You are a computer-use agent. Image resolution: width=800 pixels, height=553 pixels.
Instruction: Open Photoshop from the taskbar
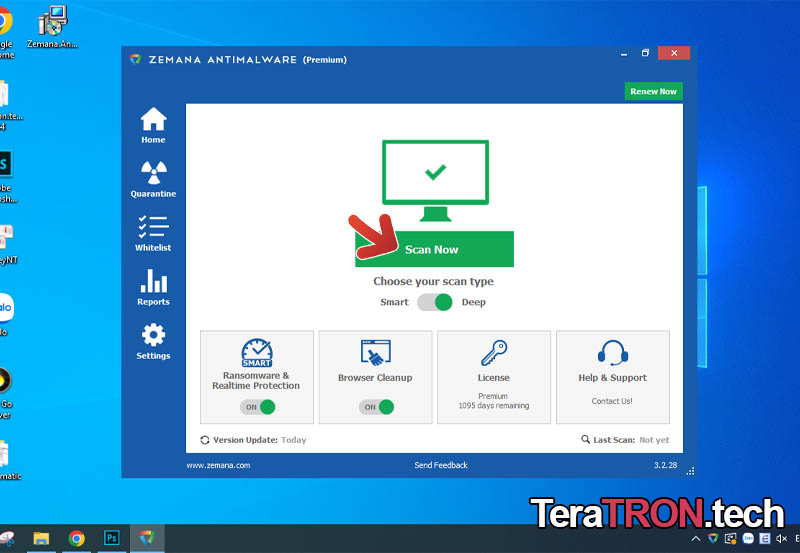[112, 538]
